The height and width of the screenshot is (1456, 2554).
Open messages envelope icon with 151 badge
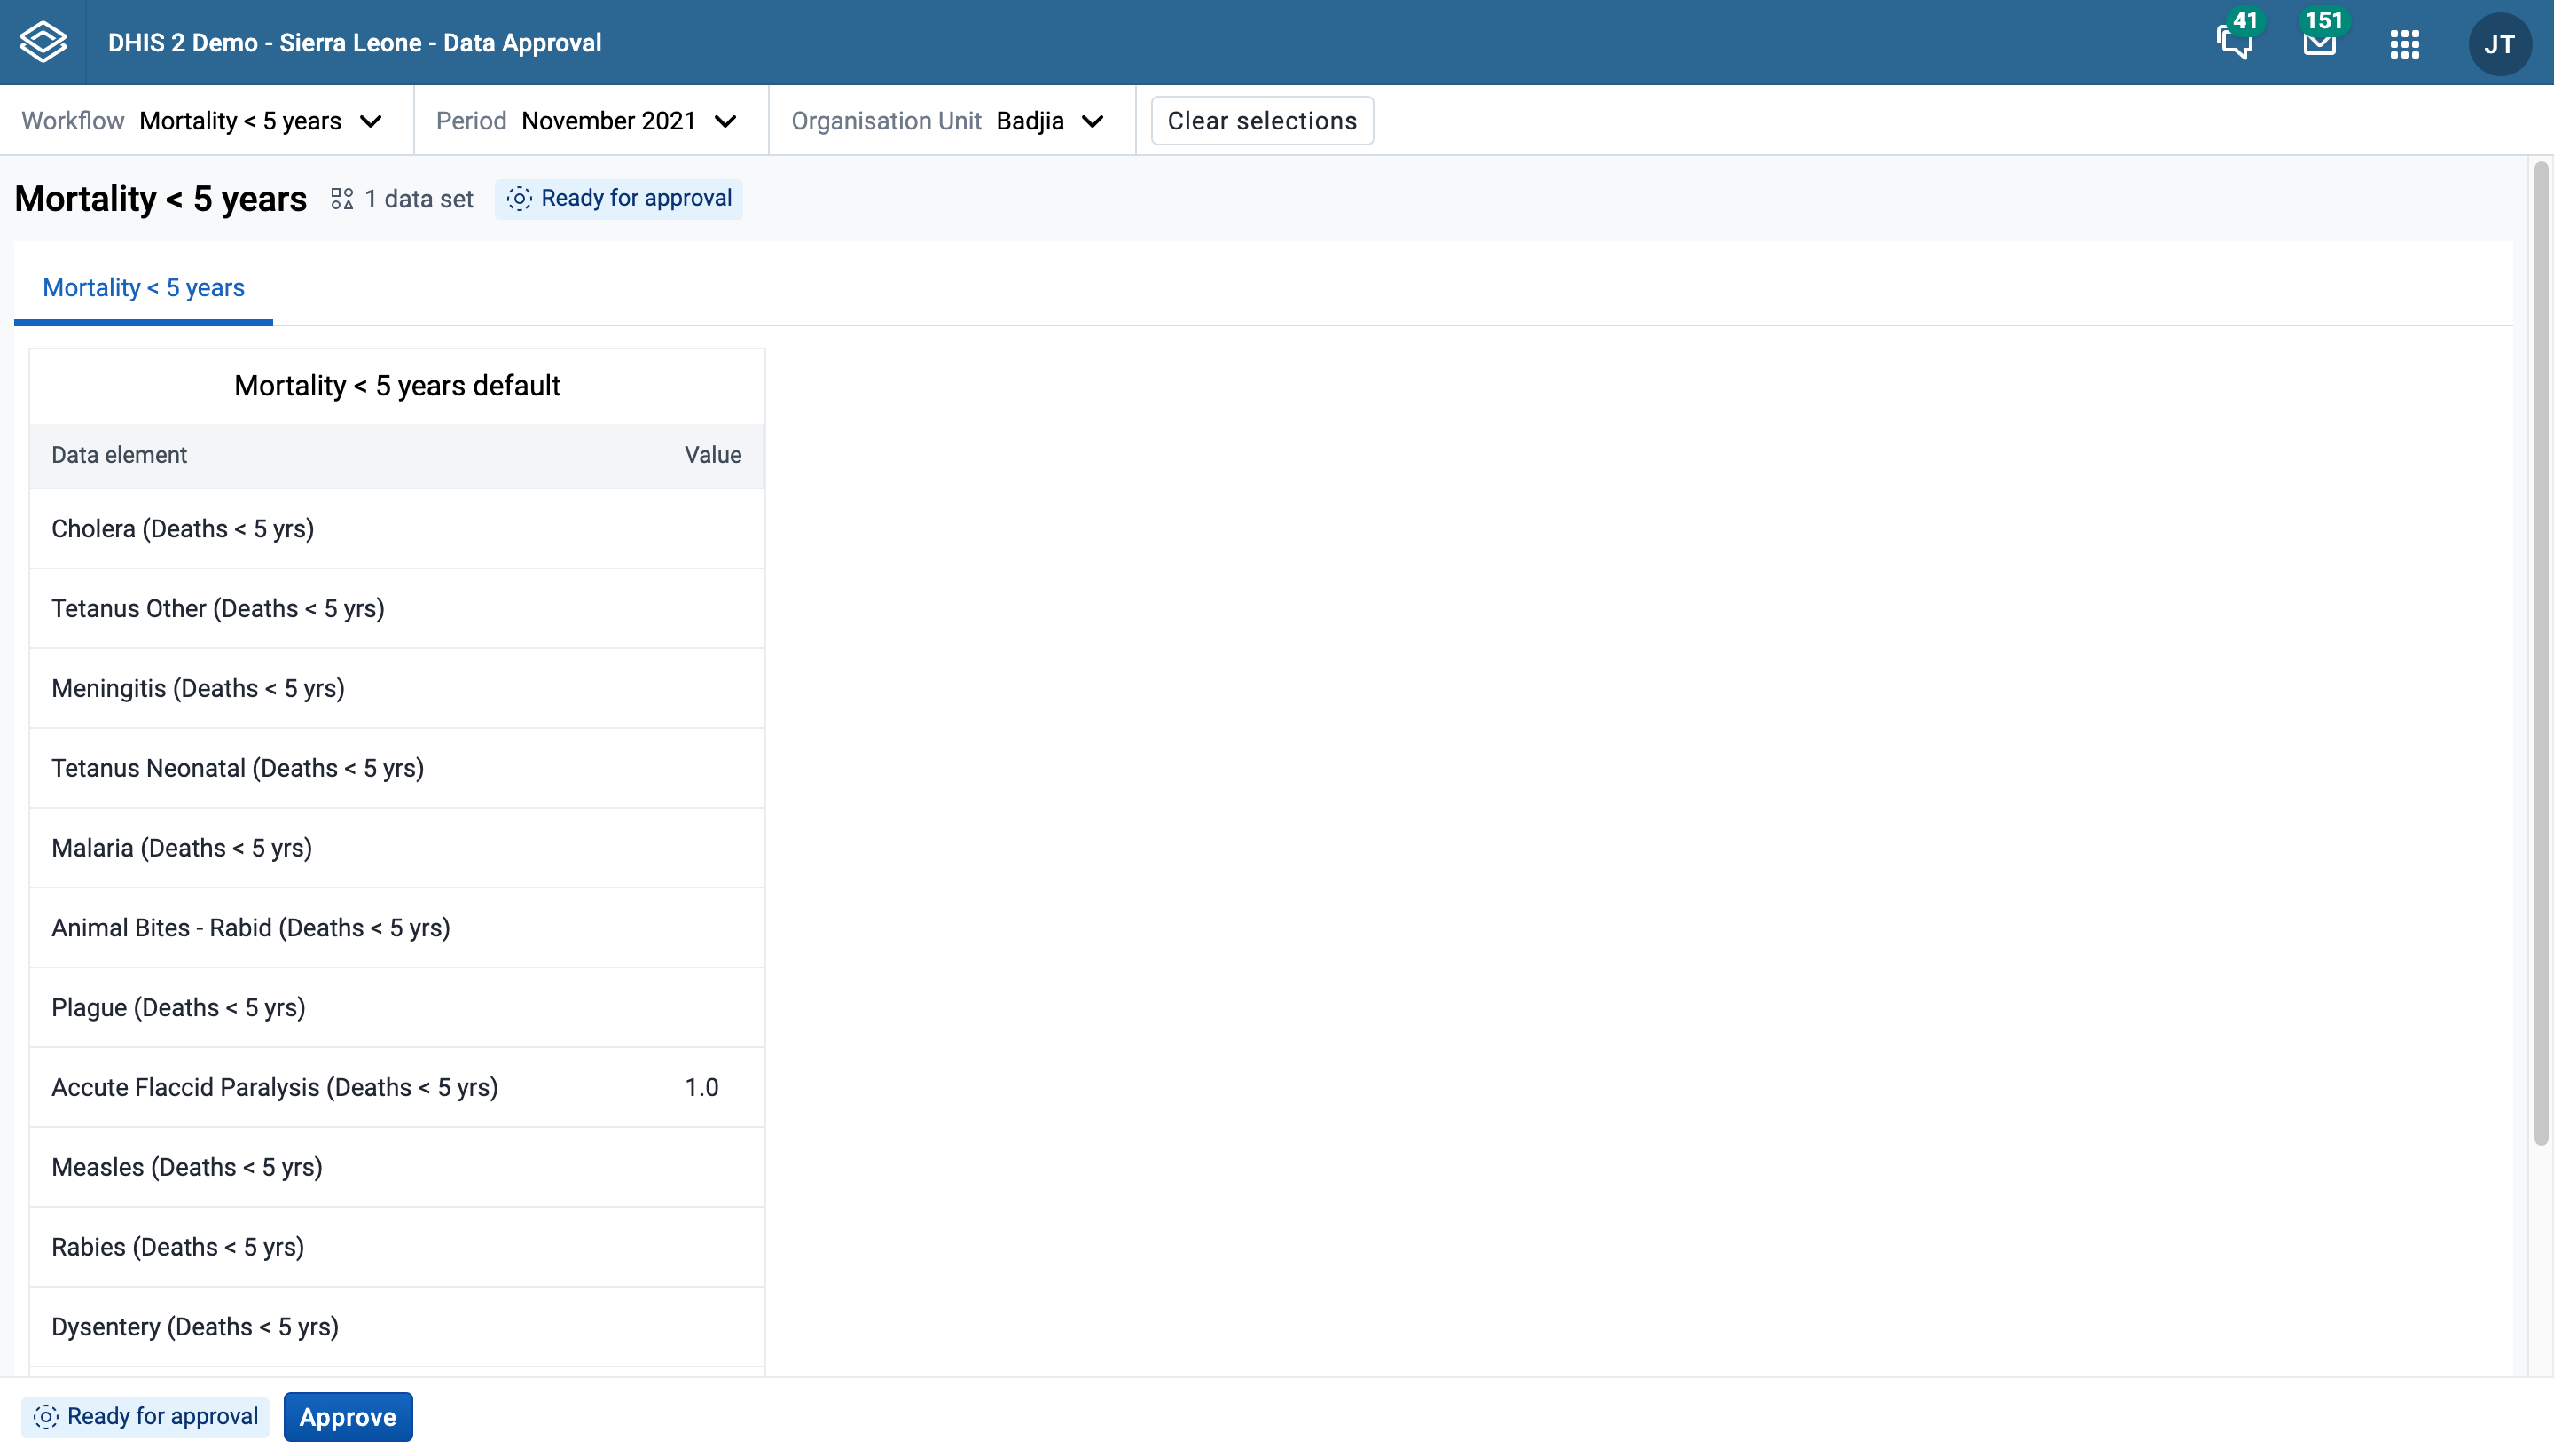pos(2319,42)
